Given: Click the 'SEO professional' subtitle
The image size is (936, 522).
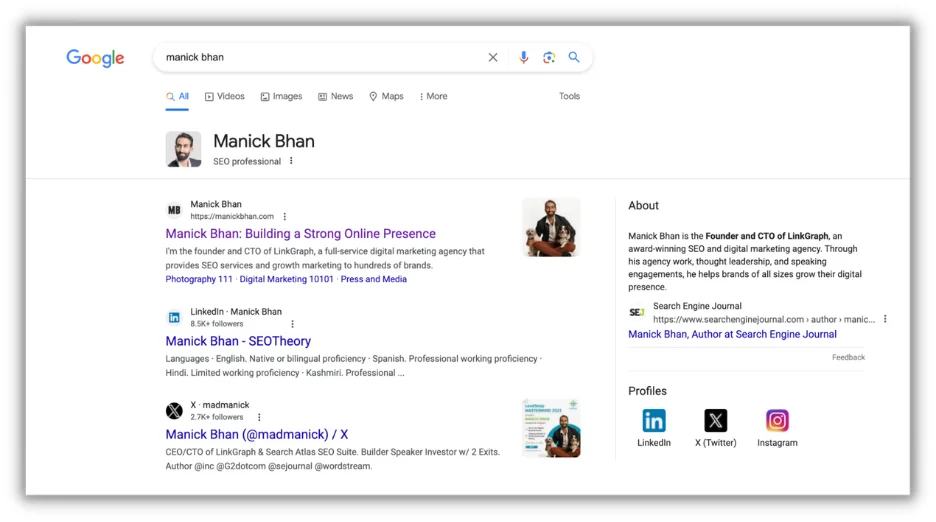Looking at the screenshot, I should click(x=247, y=161).
